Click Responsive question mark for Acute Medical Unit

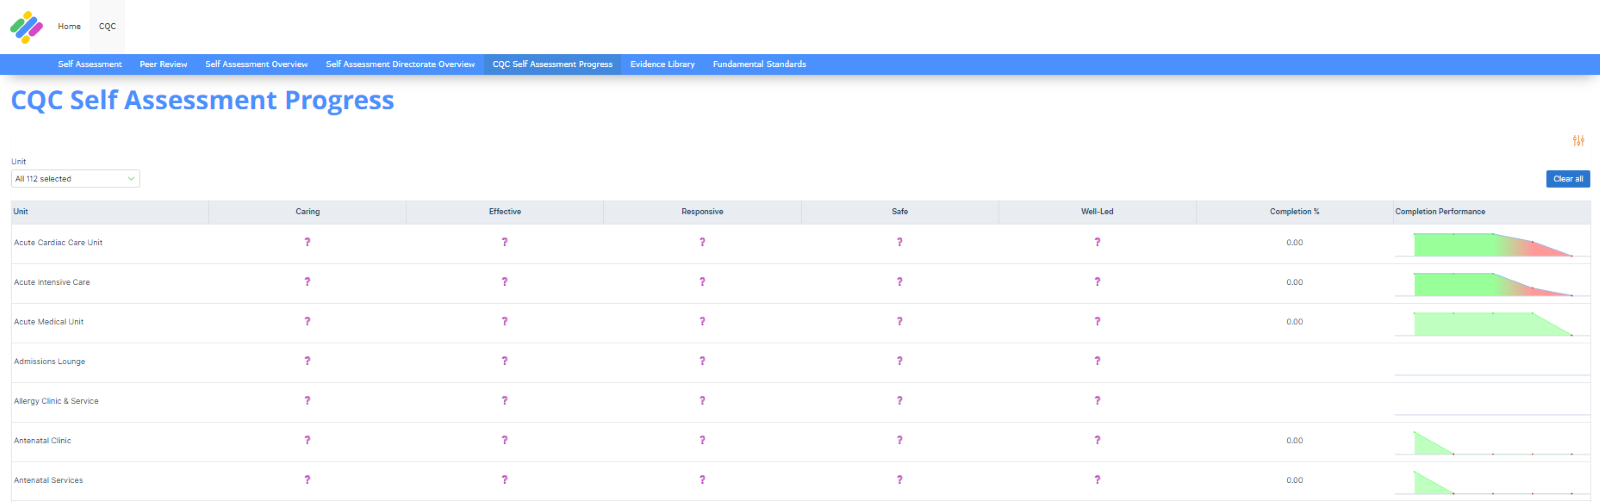click(x=702, y=321)
